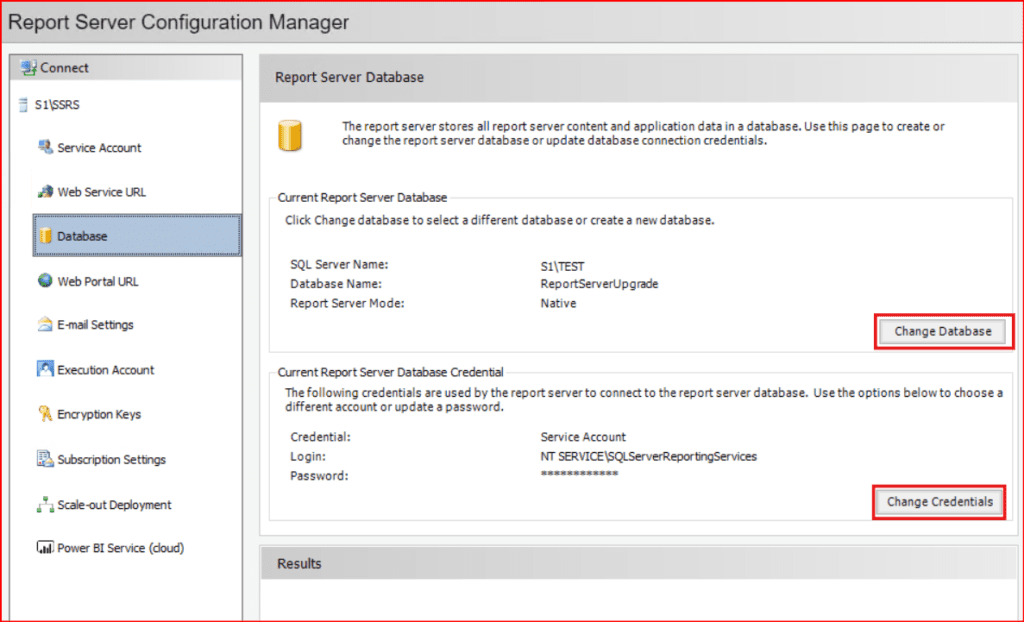Go to Encryption Keys settings

point(99,414)
